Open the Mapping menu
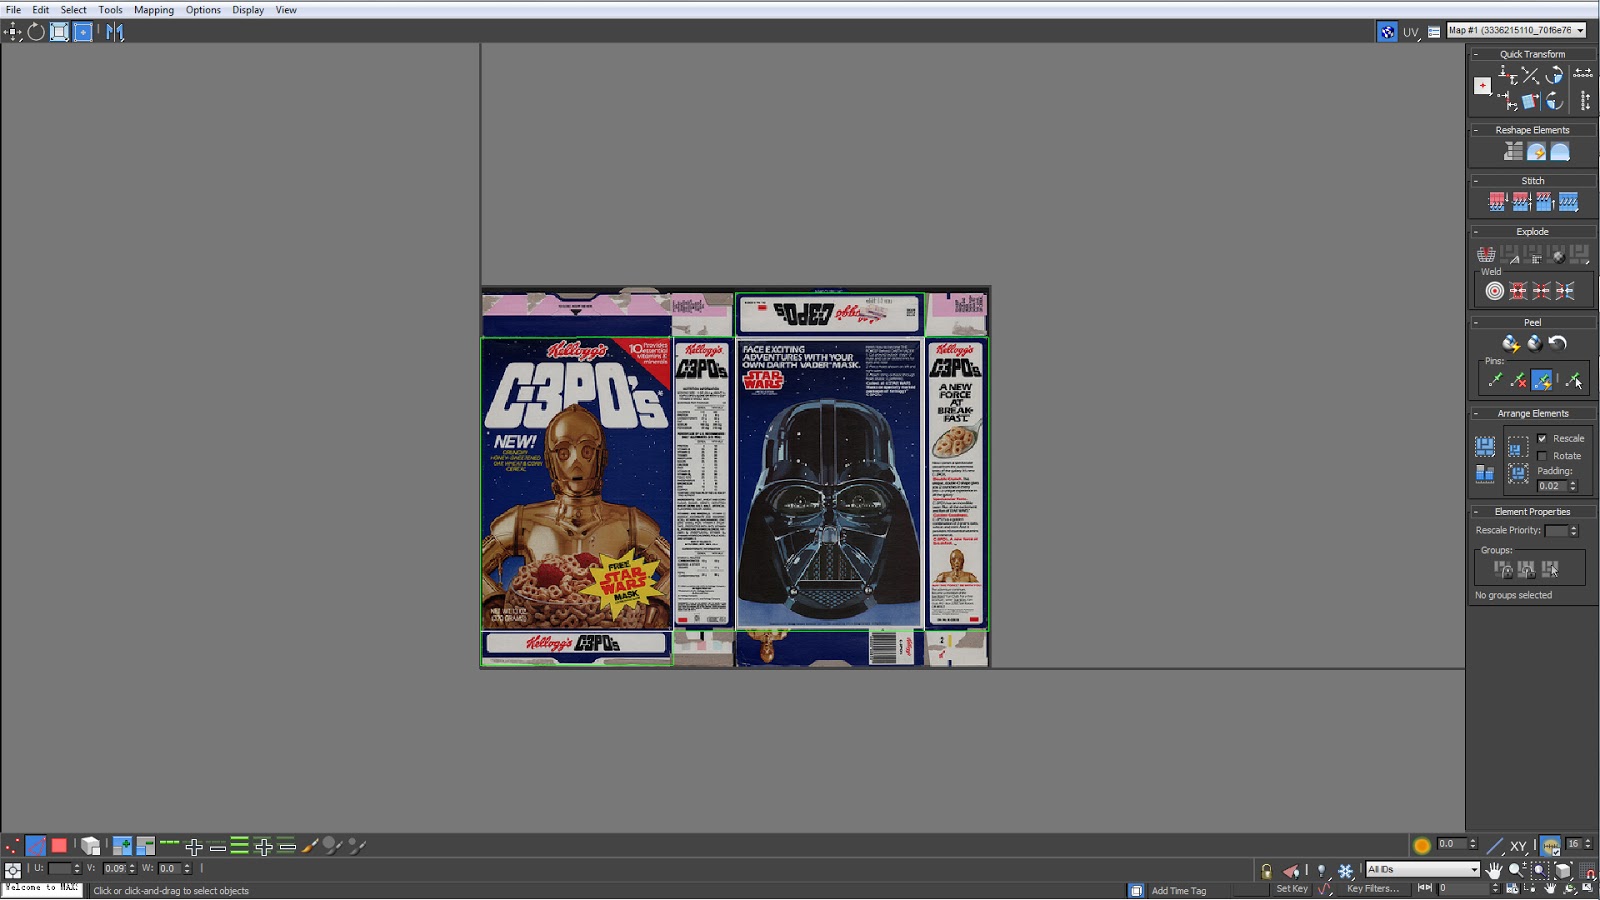The height and width of the screenshot is (900, 1600). pyautogui.click(x=154, y=10)
